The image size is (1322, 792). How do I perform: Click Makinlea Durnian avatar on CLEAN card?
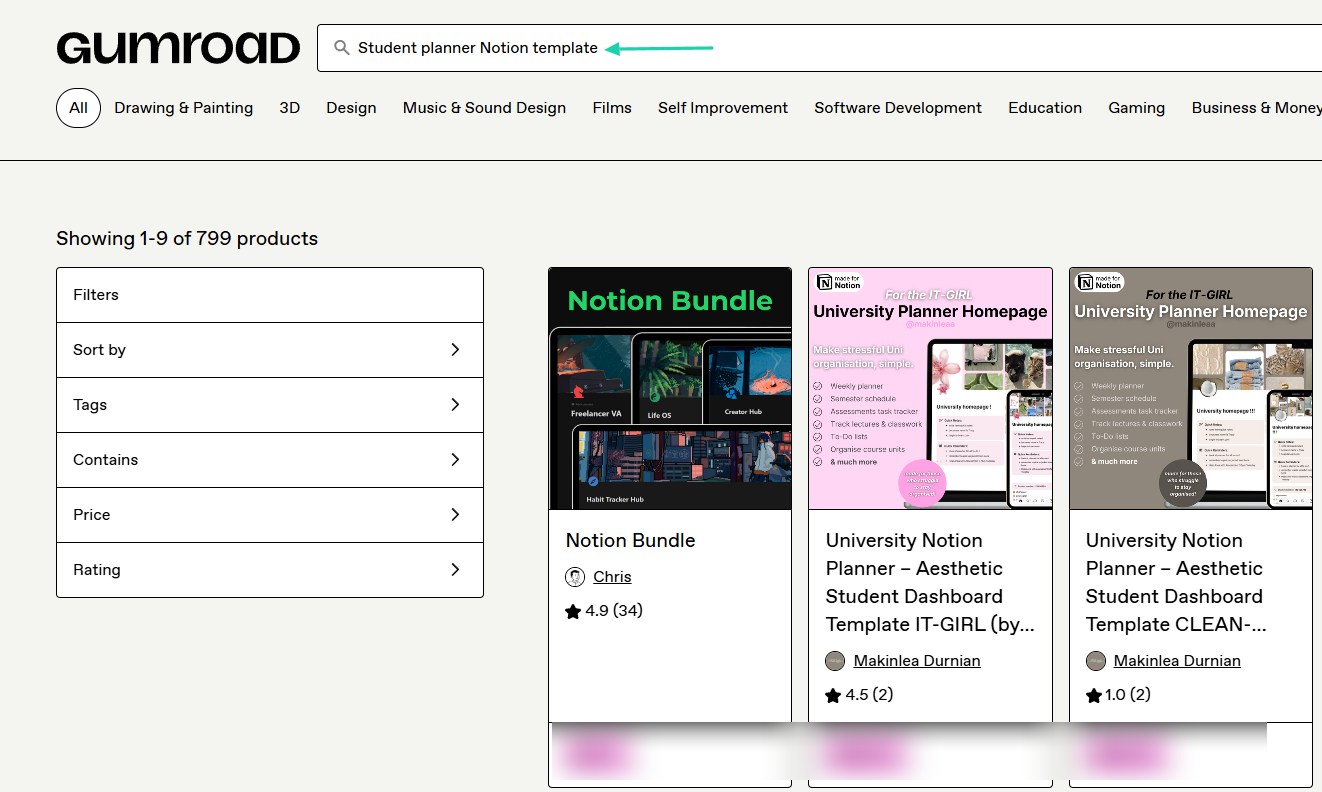[x=1096, y=661]
